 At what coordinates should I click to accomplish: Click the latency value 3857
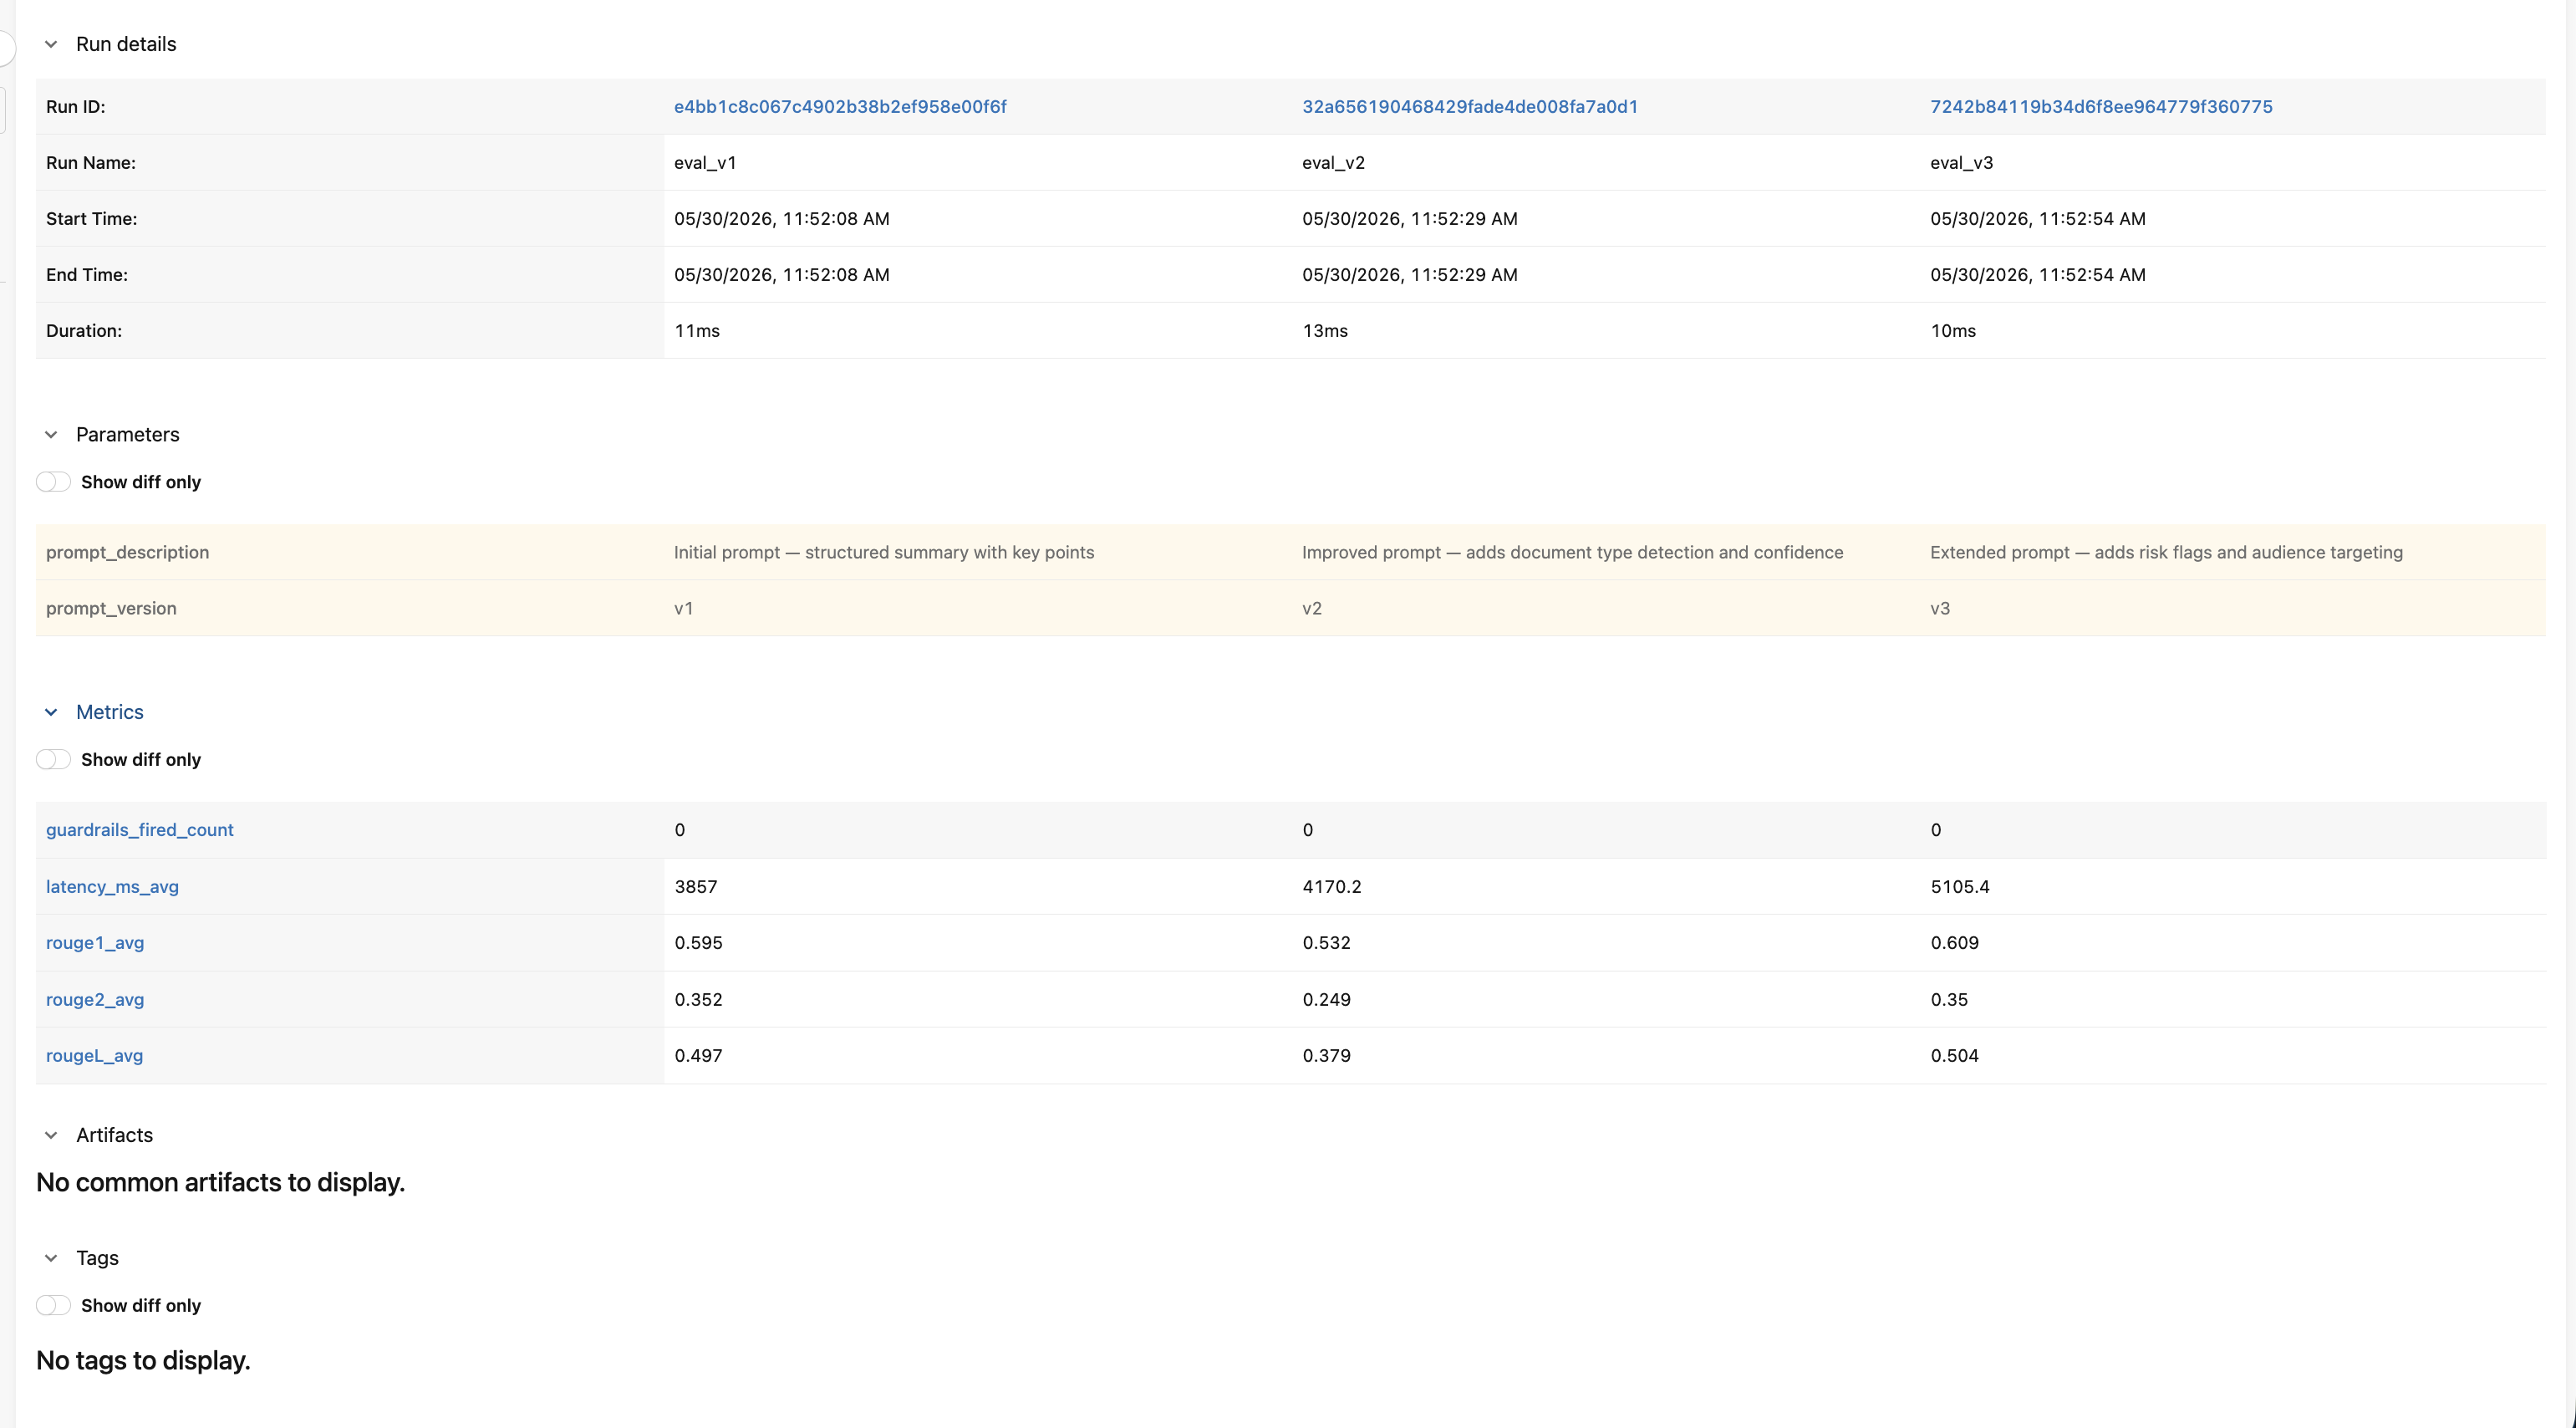coord(696,886)
